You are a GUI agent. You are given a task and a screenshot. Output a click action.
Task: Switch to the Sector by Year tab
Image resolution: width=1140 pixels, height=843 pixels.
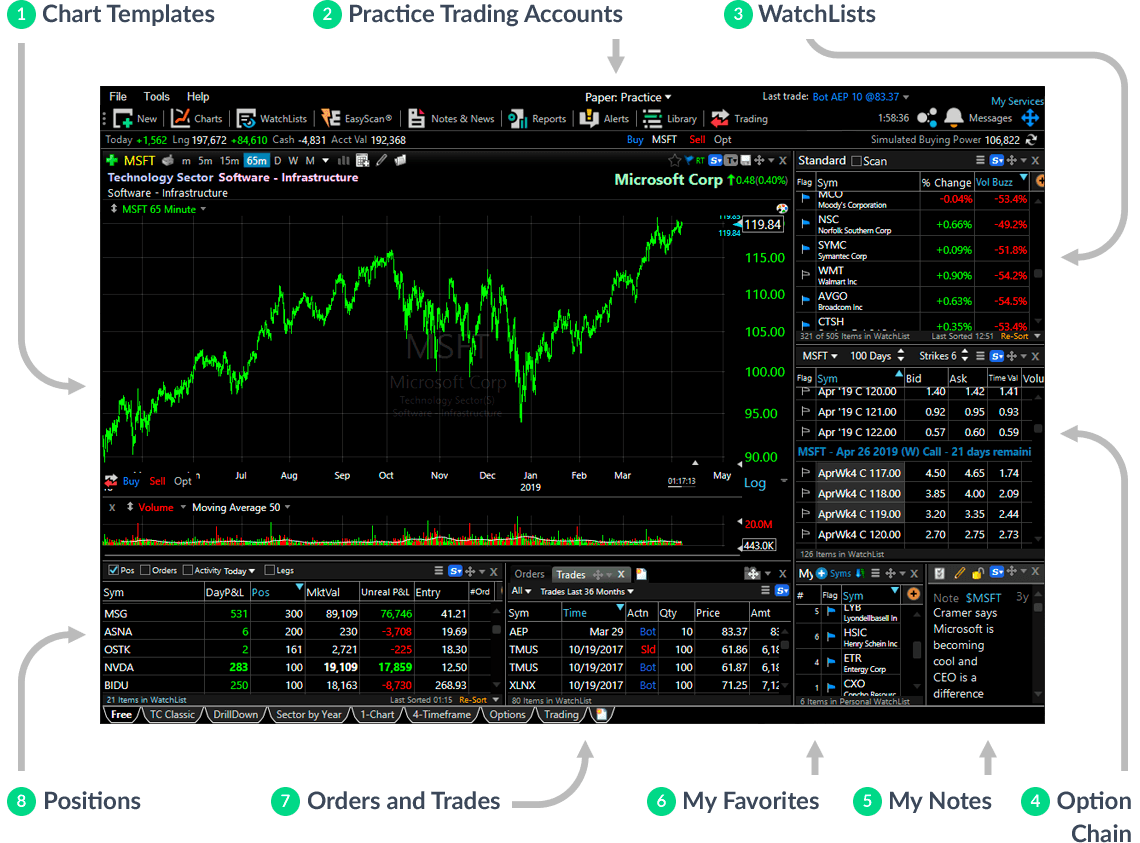308,714
